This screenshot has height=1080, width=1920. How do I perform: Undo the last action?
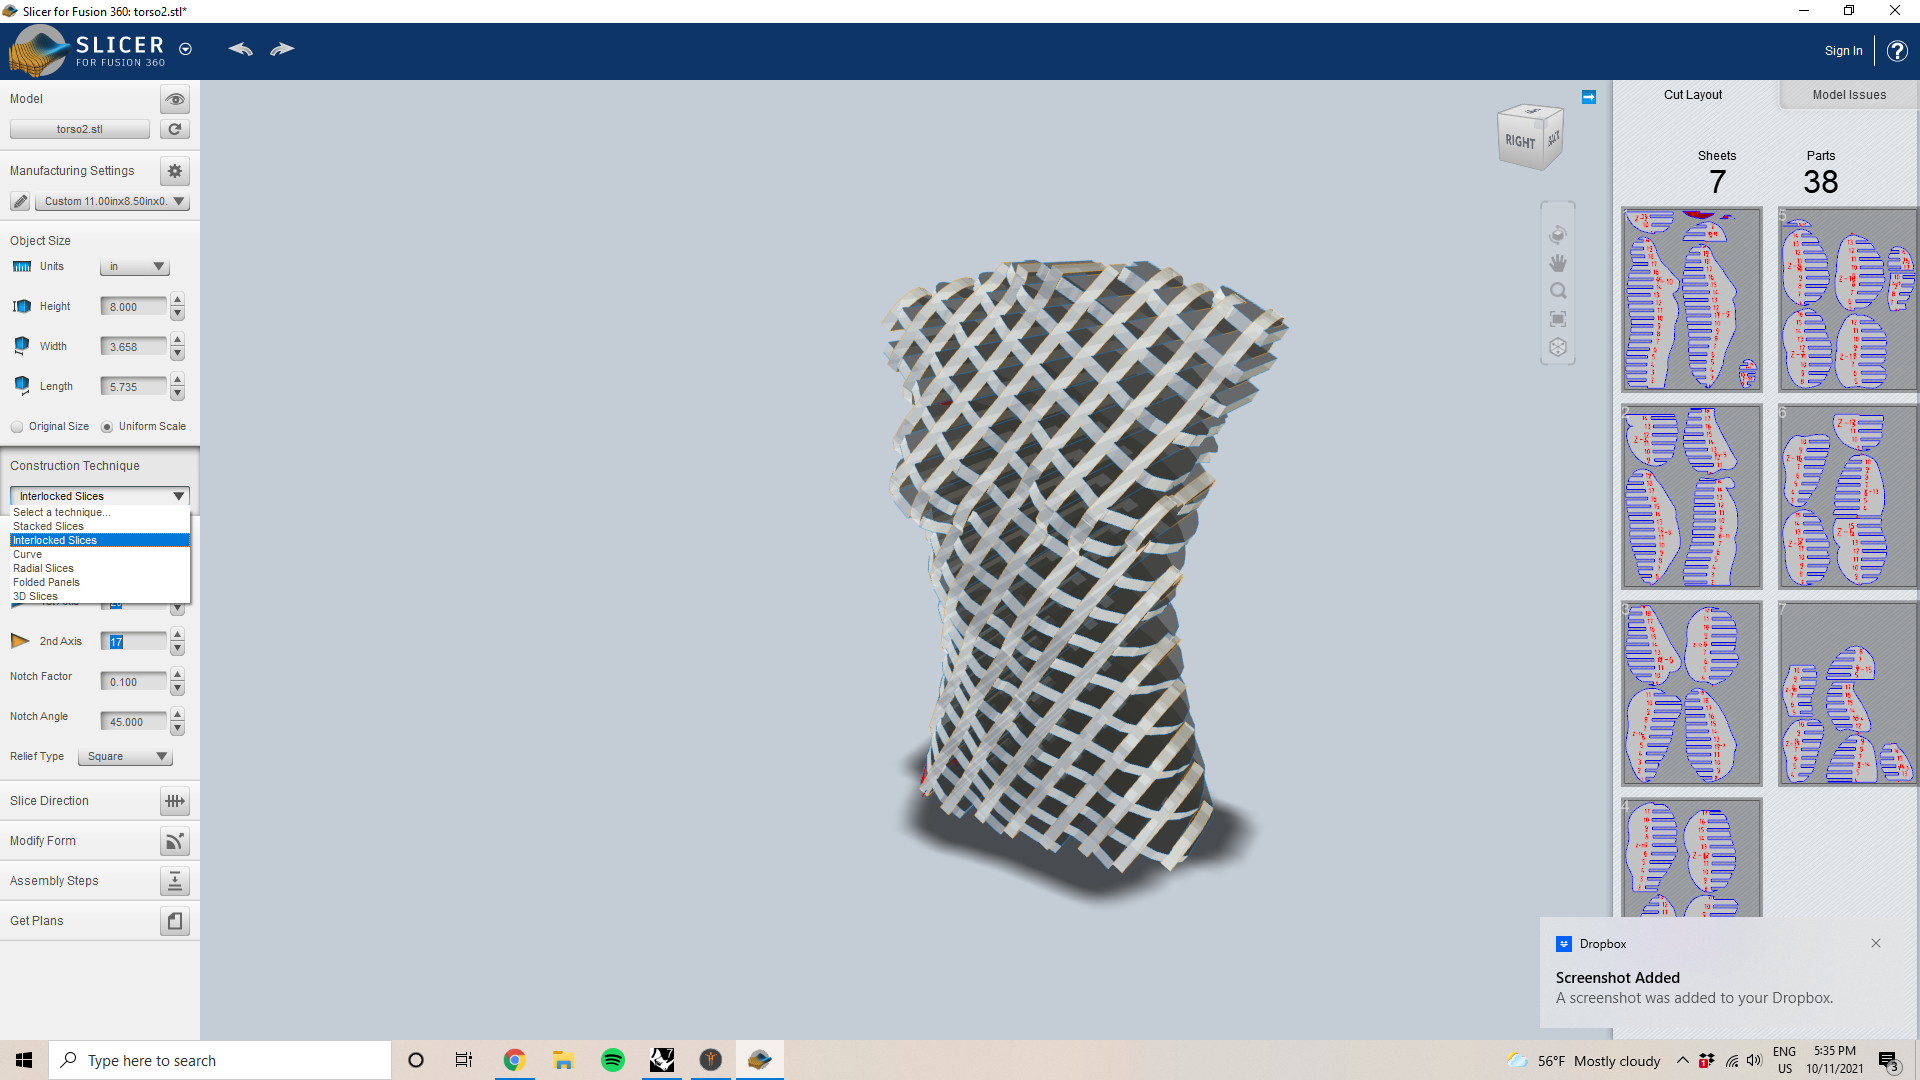[240, 49]
